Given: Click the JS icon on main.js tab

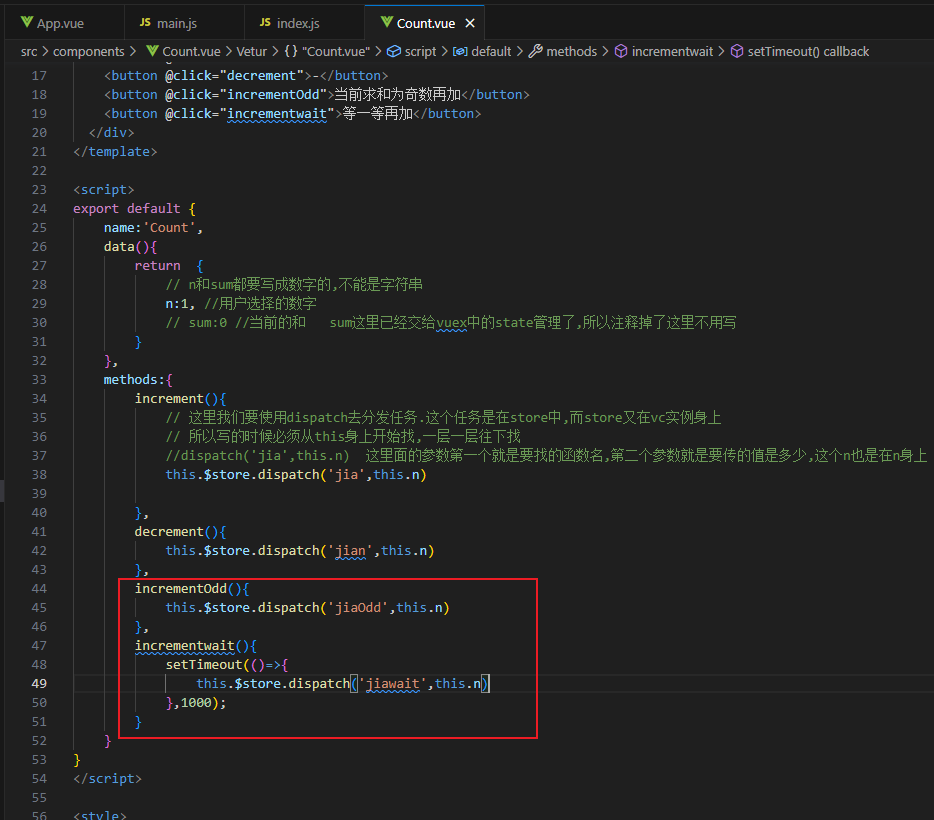Looking at the screenshot, I should [145, 23].
